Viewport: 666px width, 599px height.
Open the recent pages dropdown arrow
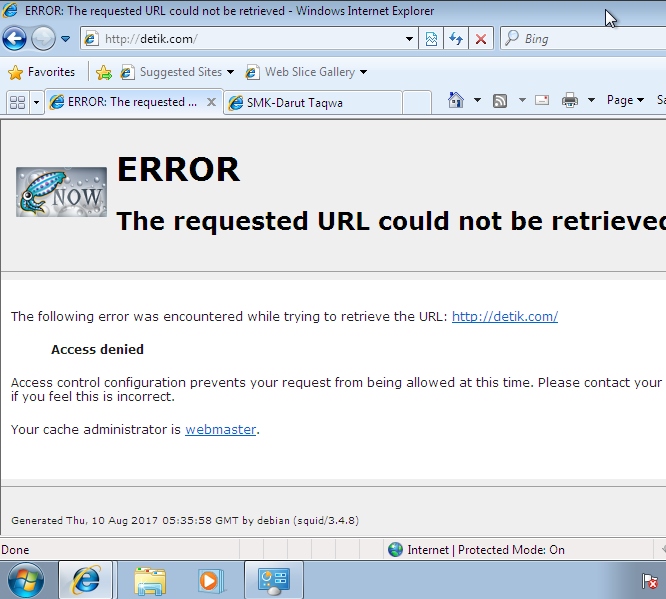[x=65, y=39]
